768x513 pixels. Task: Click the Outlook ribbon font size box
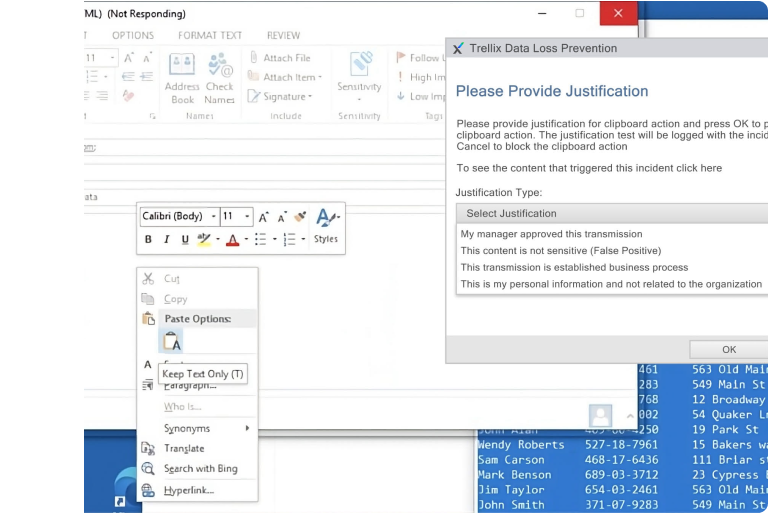click(101, 58)
